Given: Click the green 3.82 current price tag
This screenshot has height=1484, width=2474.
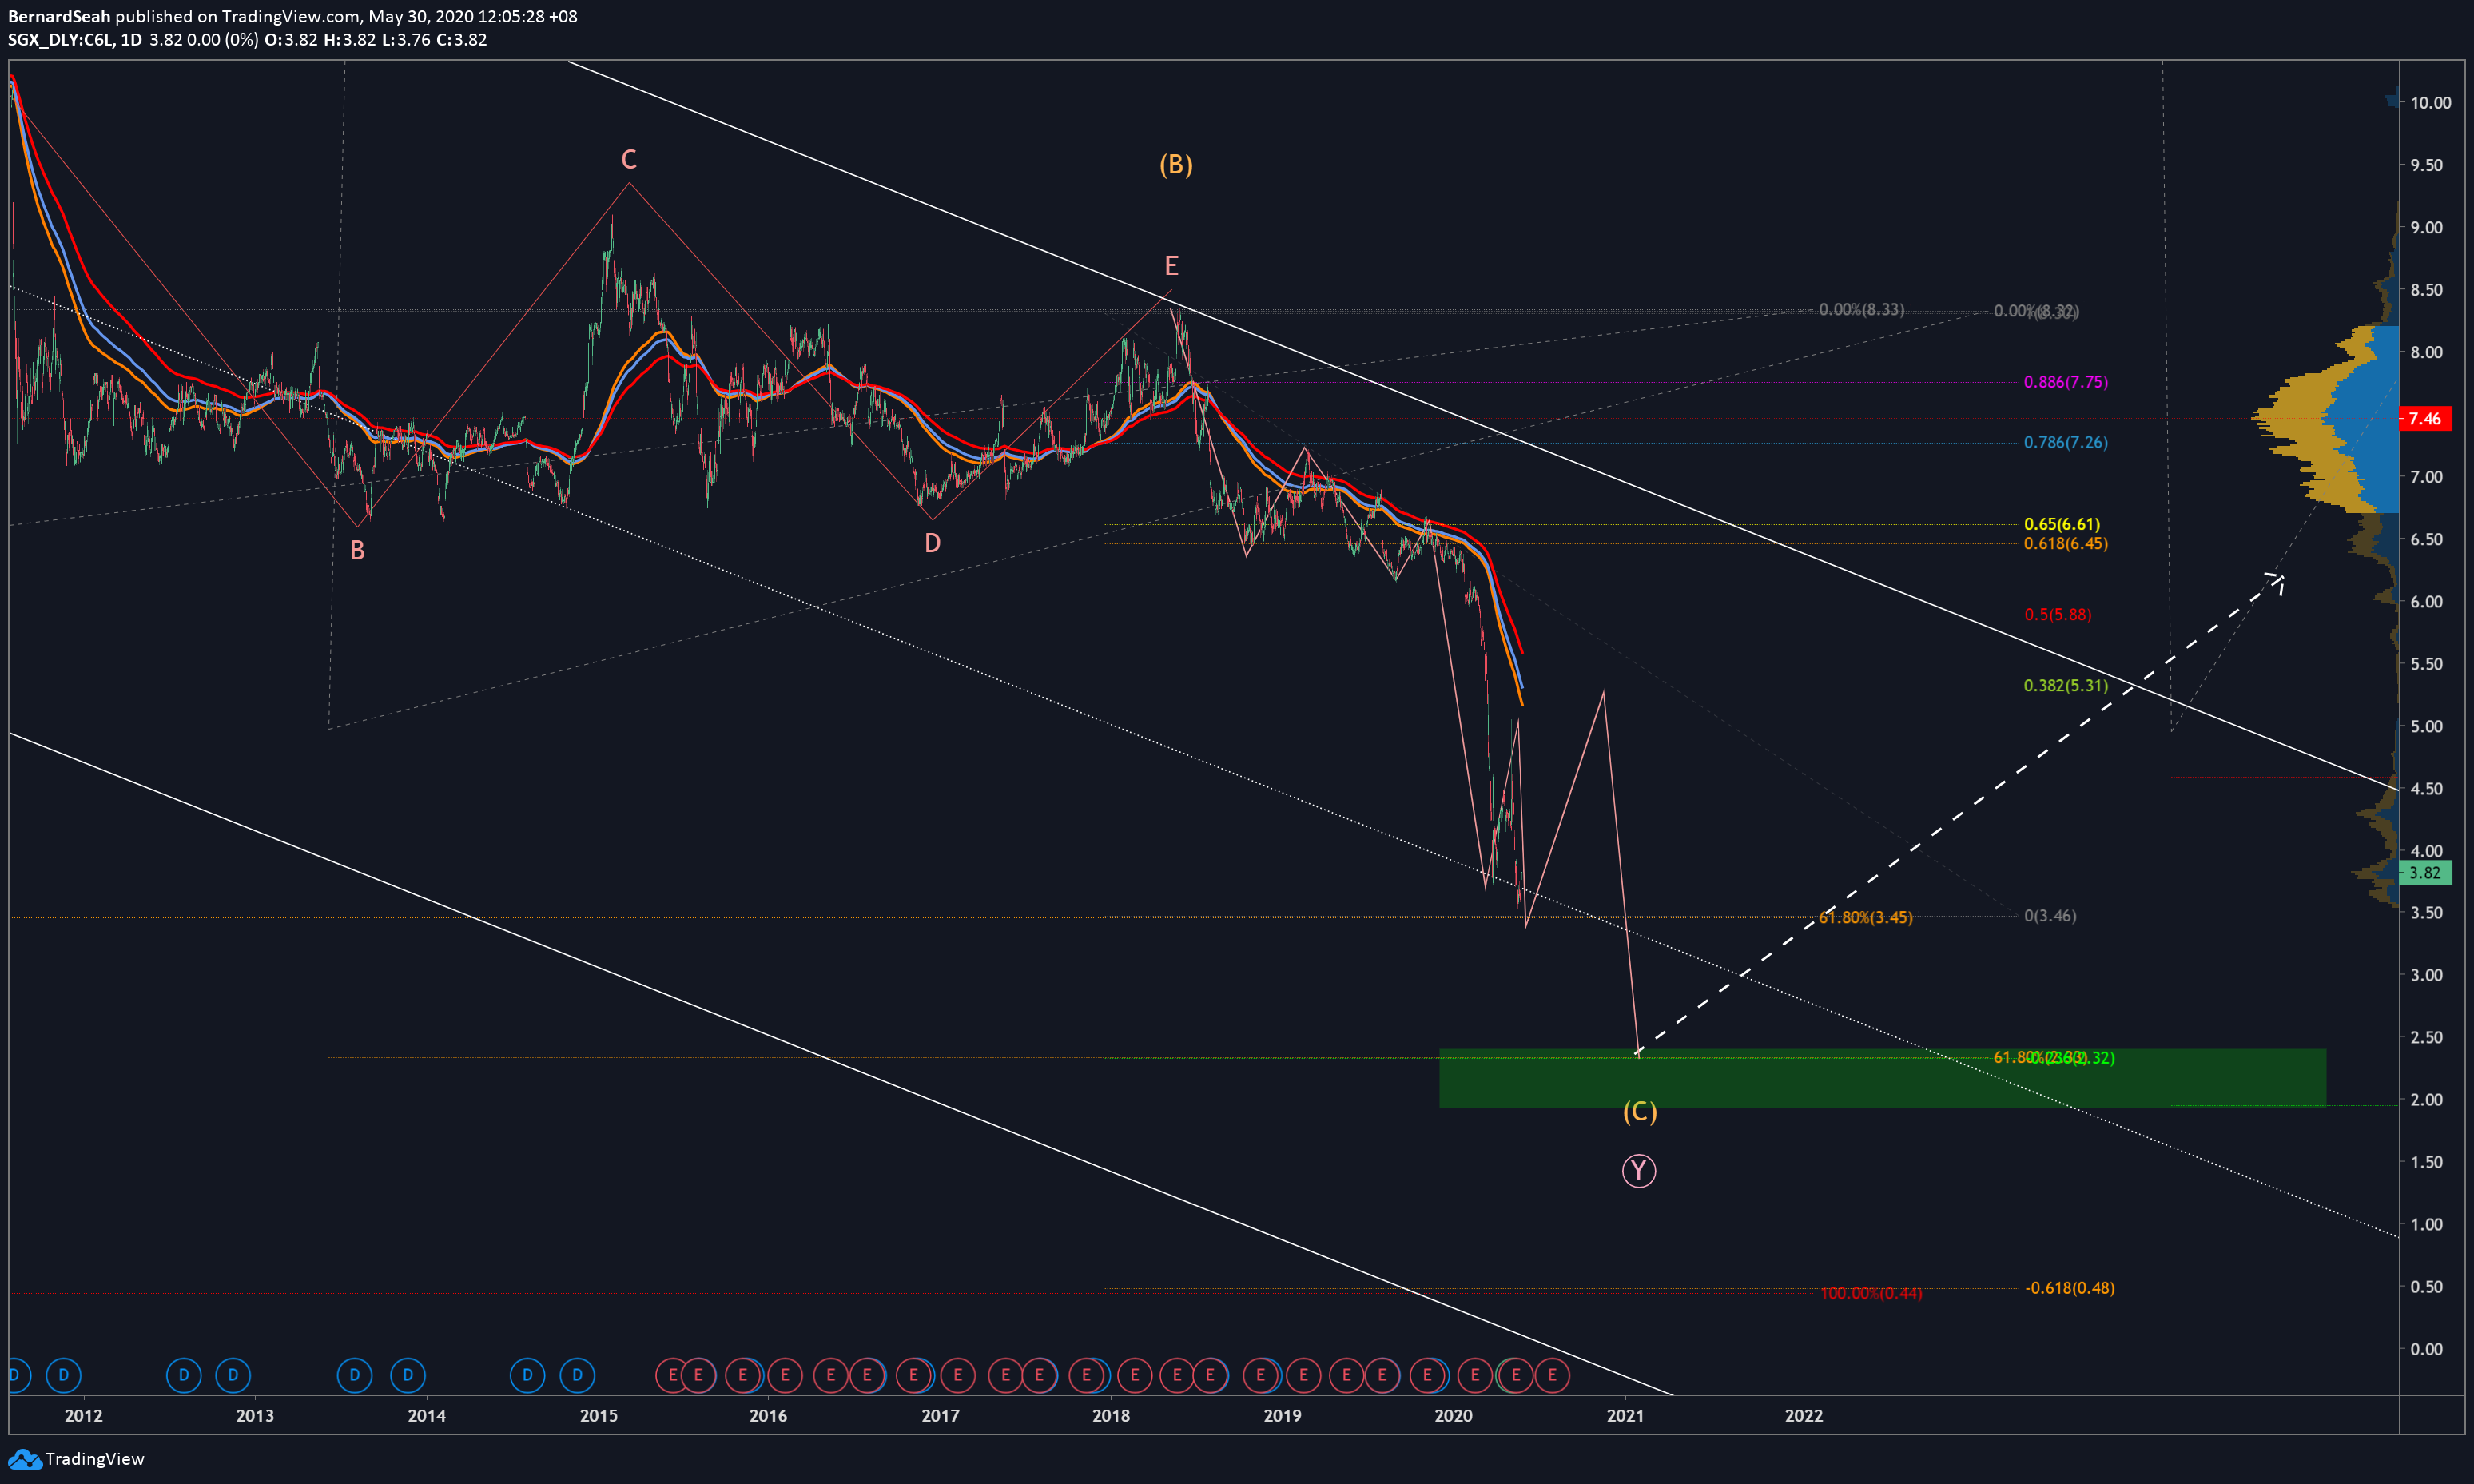Looking at the screenshot, I should click(2425, 872).
